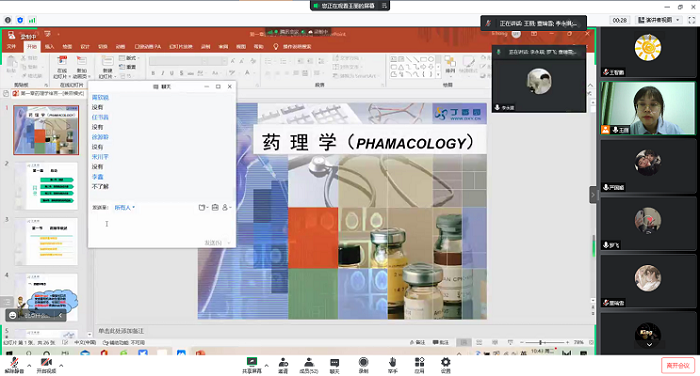This screenshot has width=700, height=376.
Task: Collapse the participant video sidebar
Action: coord(593,195)
